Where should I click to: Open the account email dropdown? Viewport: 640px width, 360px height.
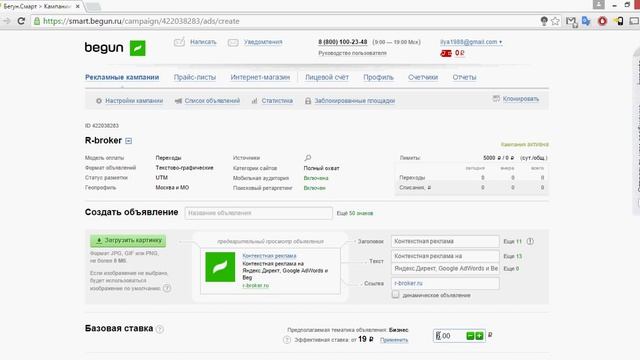[x=471, y=42]
